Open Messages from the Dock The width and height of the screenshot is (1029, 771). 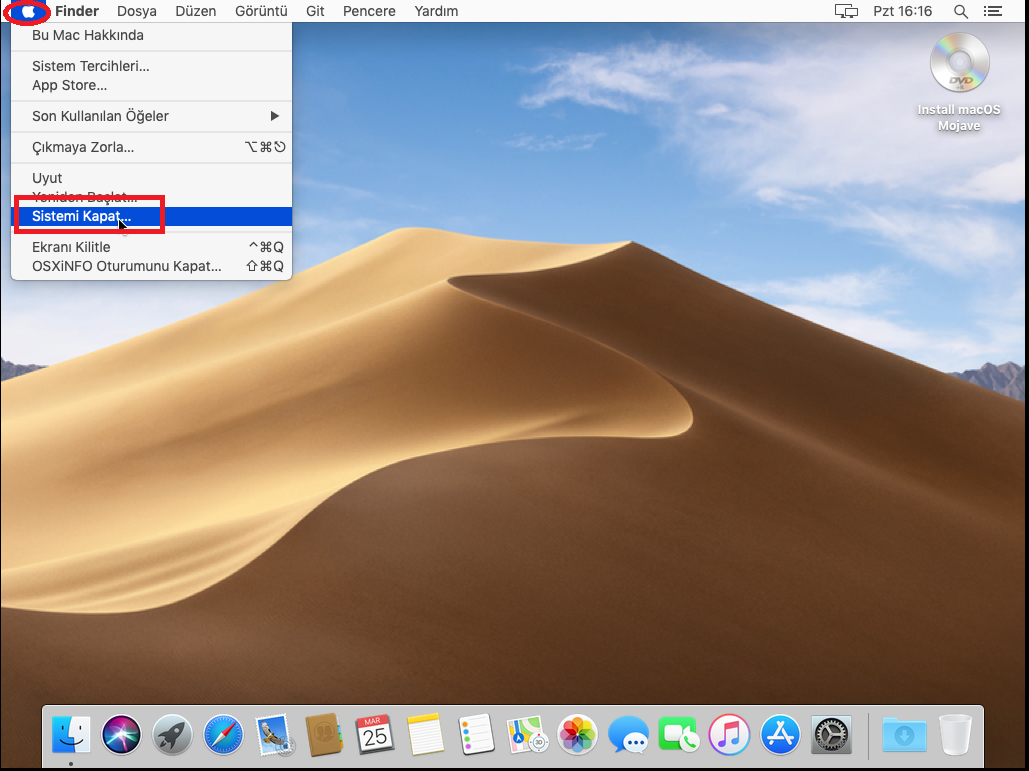click(628, 736)
